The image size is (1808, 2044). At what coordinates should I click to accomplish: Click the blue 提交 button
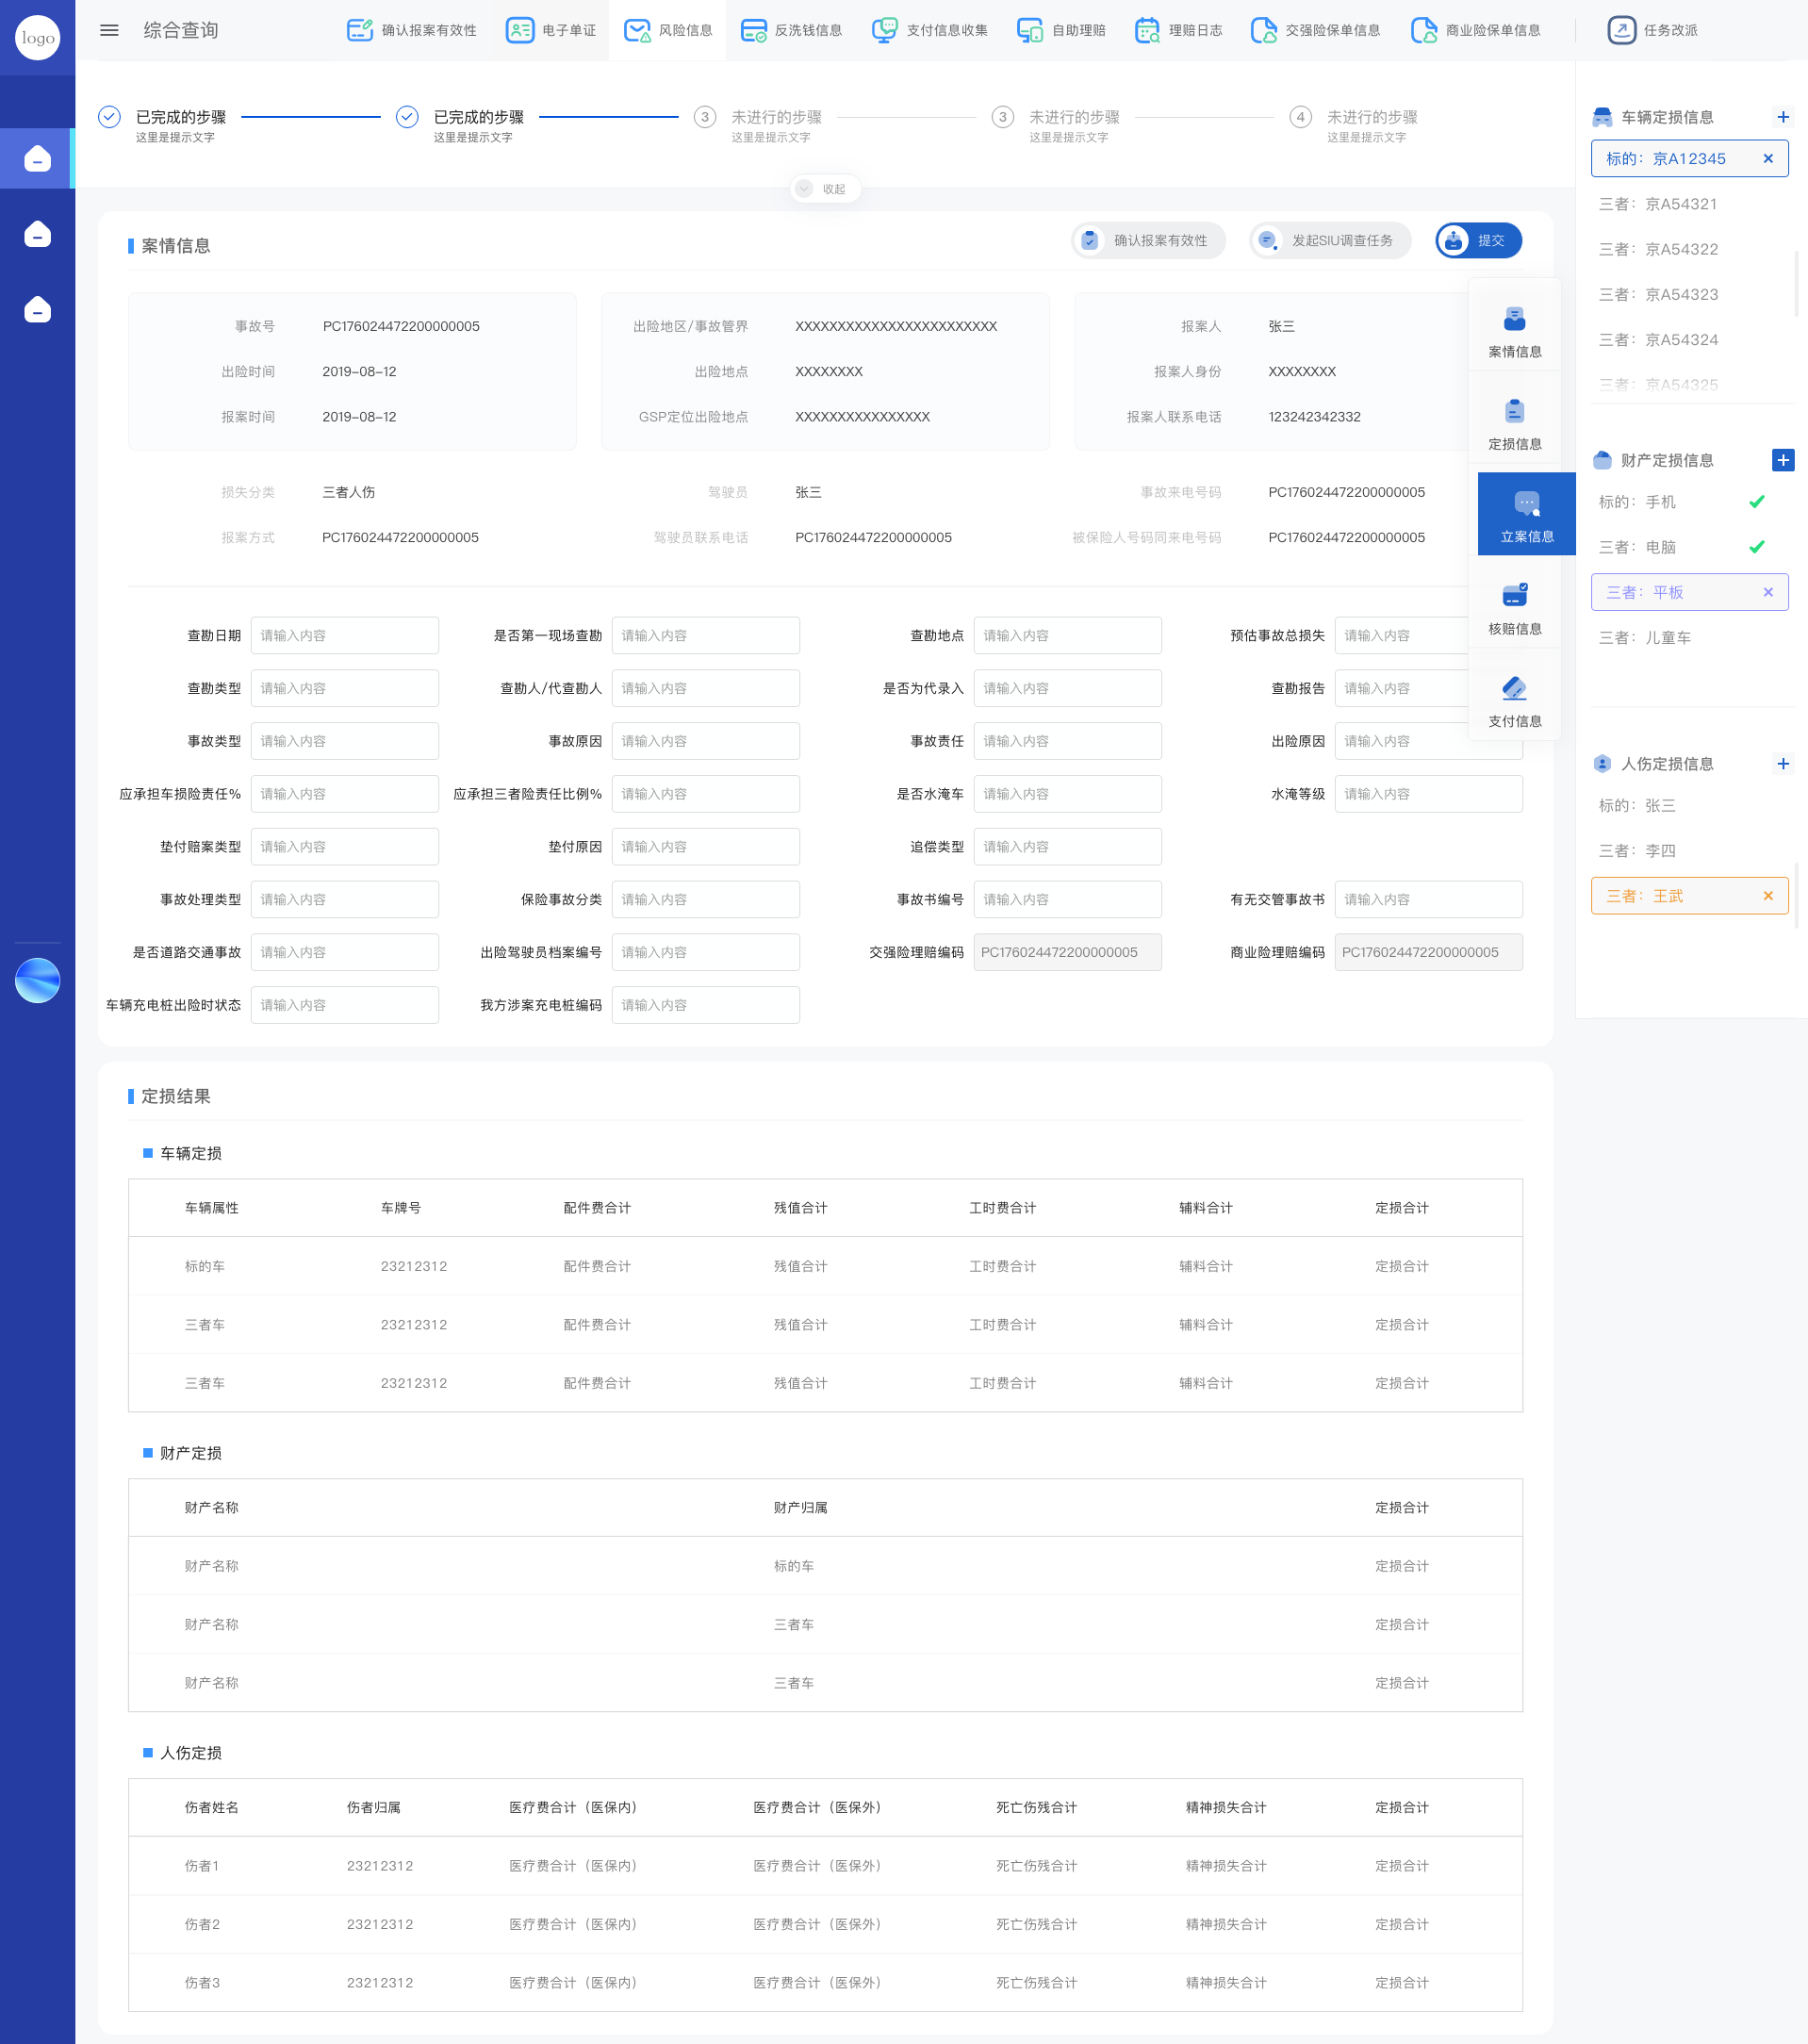tap(1478, 240)
